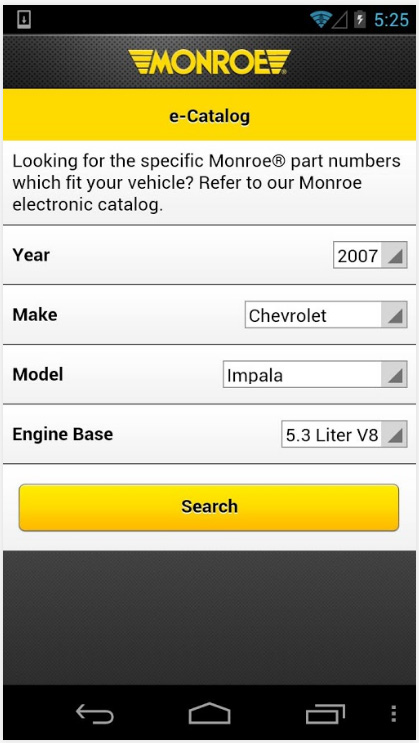Tap the 5:25 clock in status bar
Viewport: 419px width, 743px height.
[391, 20]
